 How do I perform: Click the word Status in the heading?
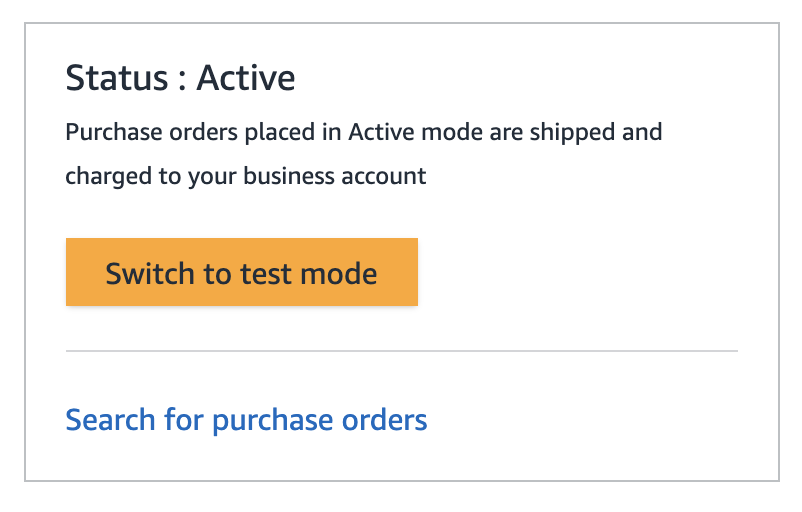point(117,78)
